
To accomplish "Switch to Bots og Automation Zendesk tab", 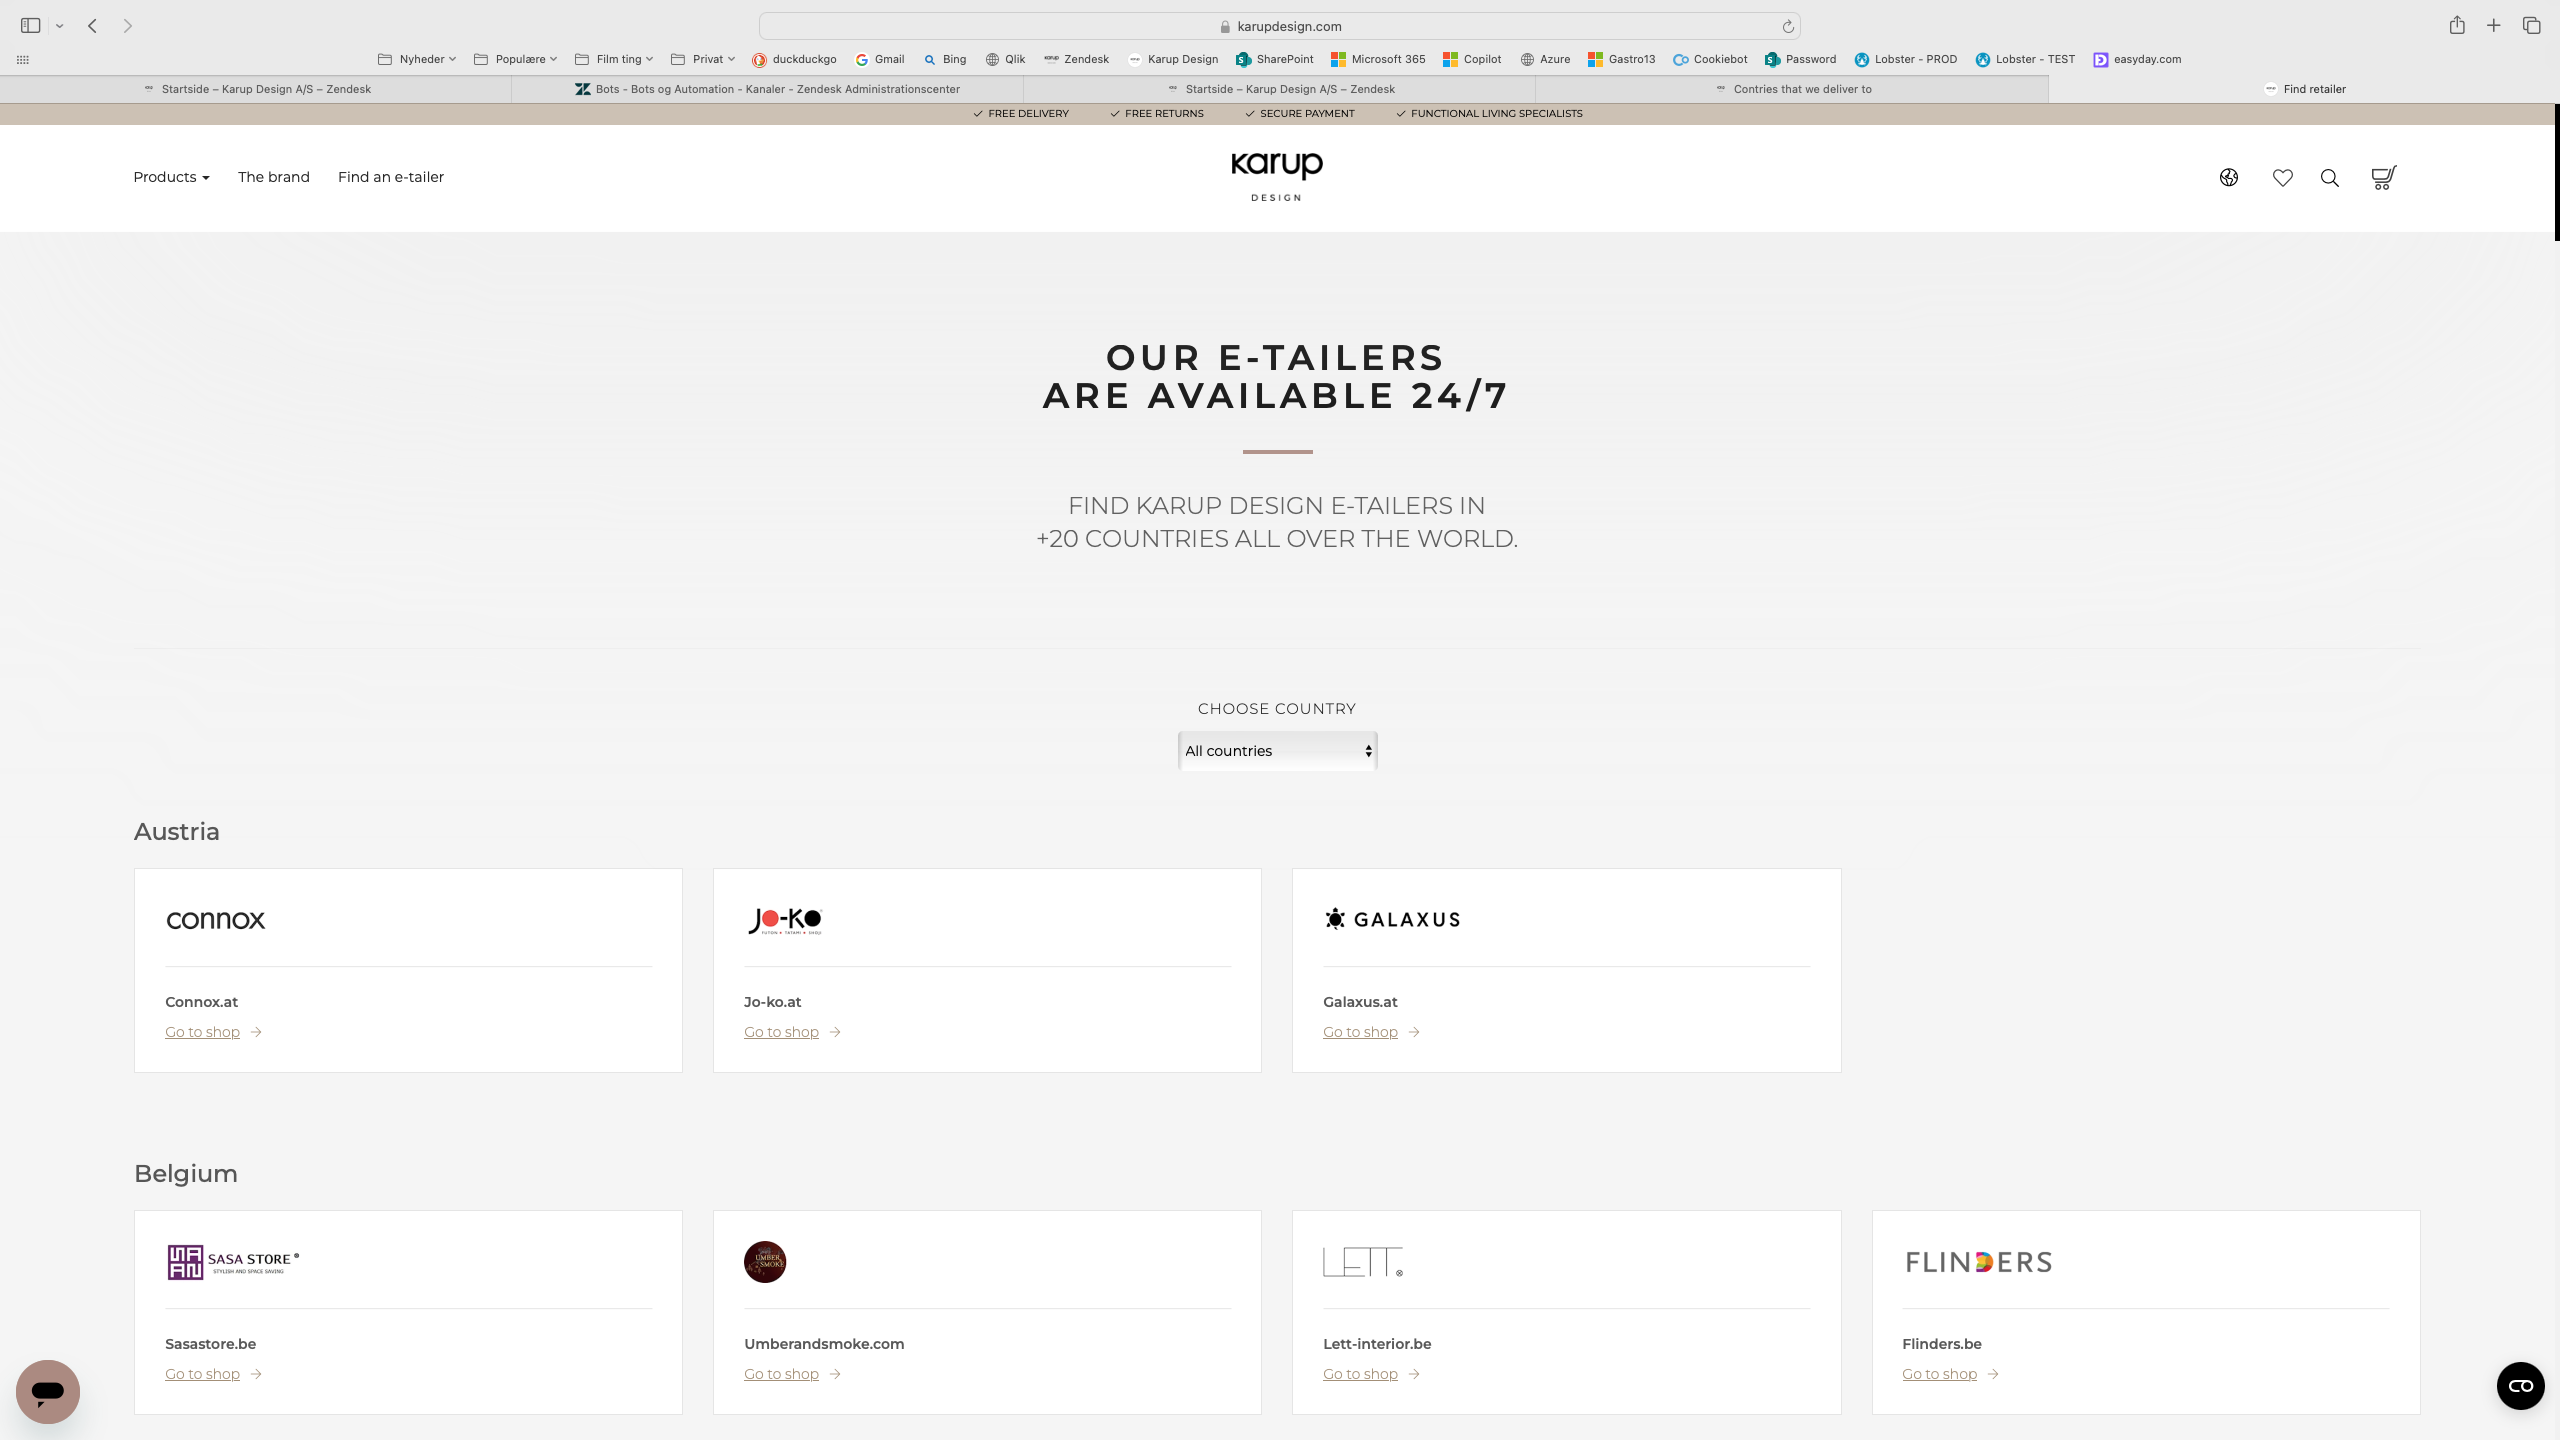I will pos(776,89).
